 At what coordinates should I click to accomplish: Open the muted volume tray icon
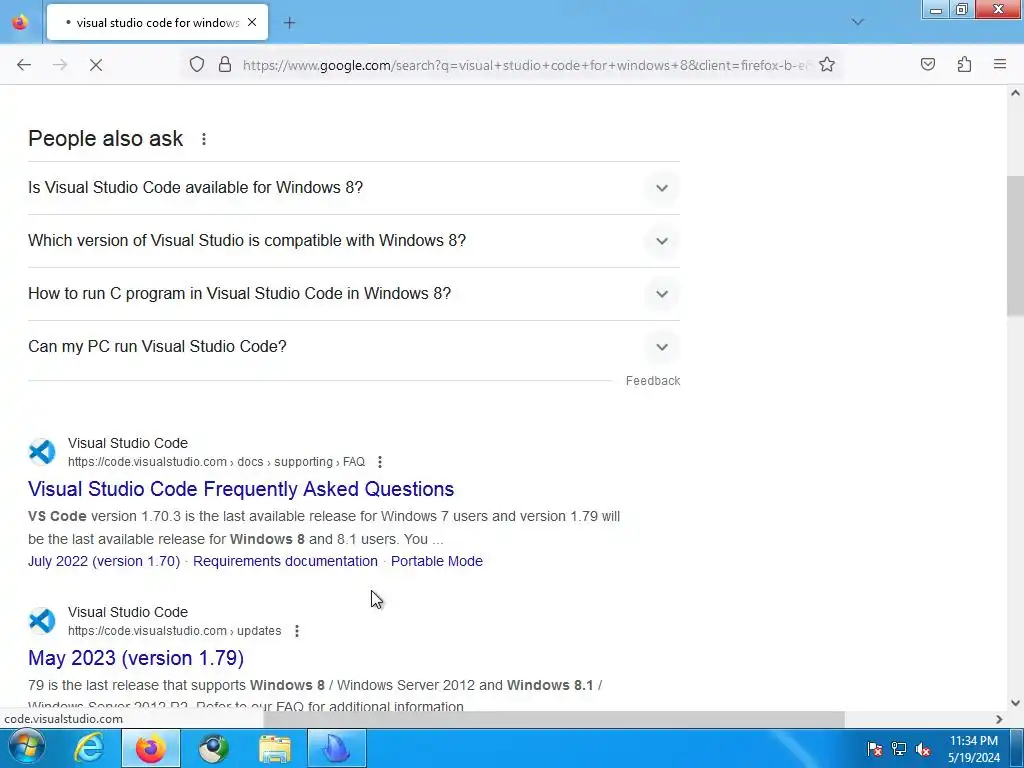[x=923, y=749]
